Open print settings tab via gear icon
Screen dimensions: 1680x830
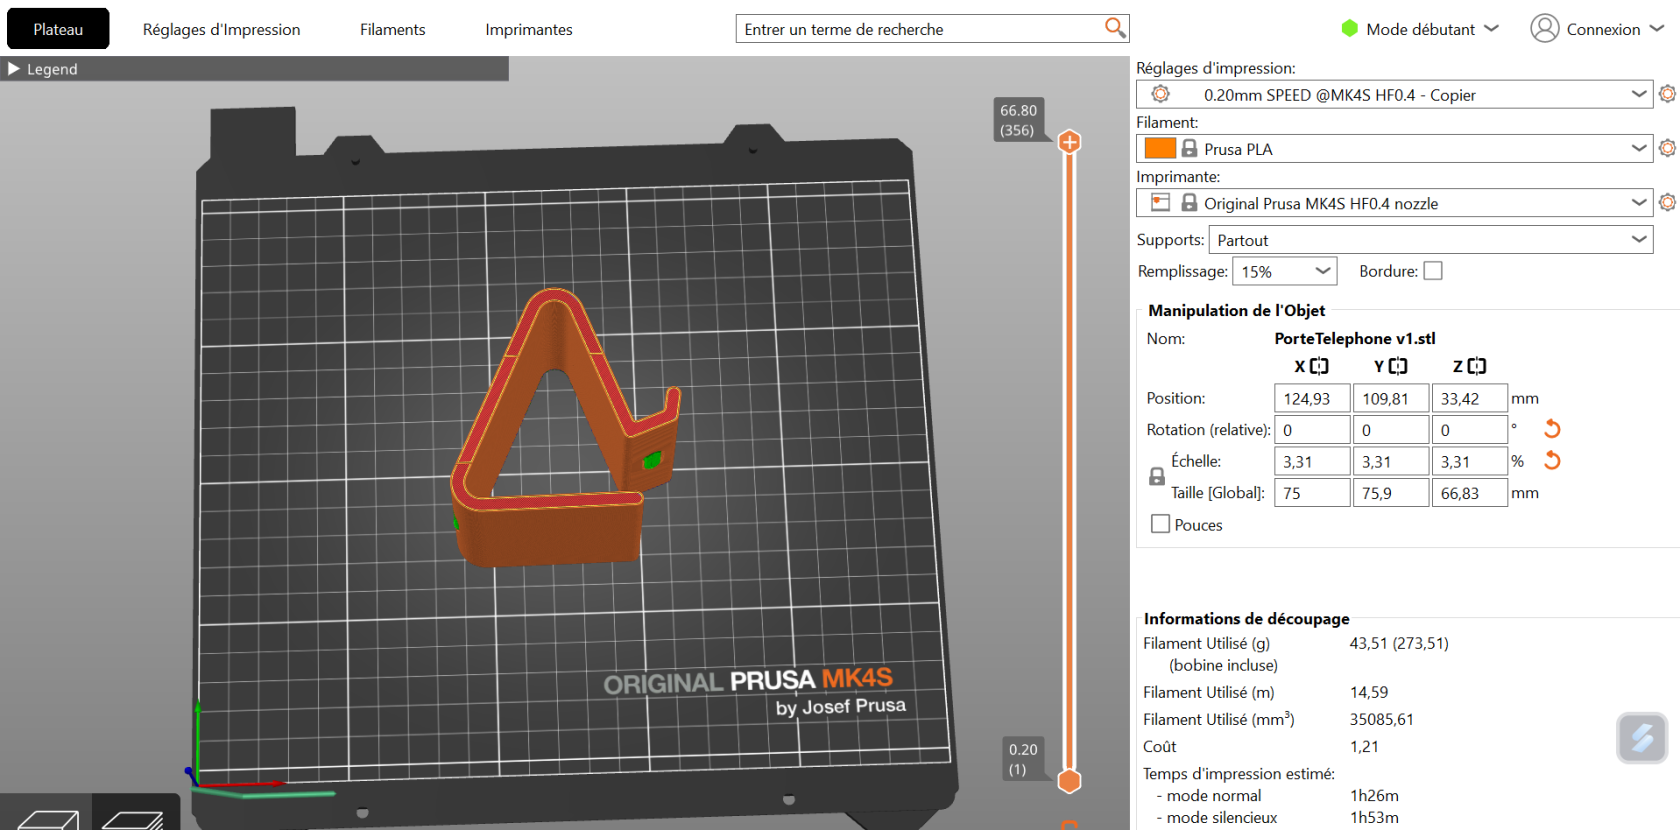[x=1667, y=94]
